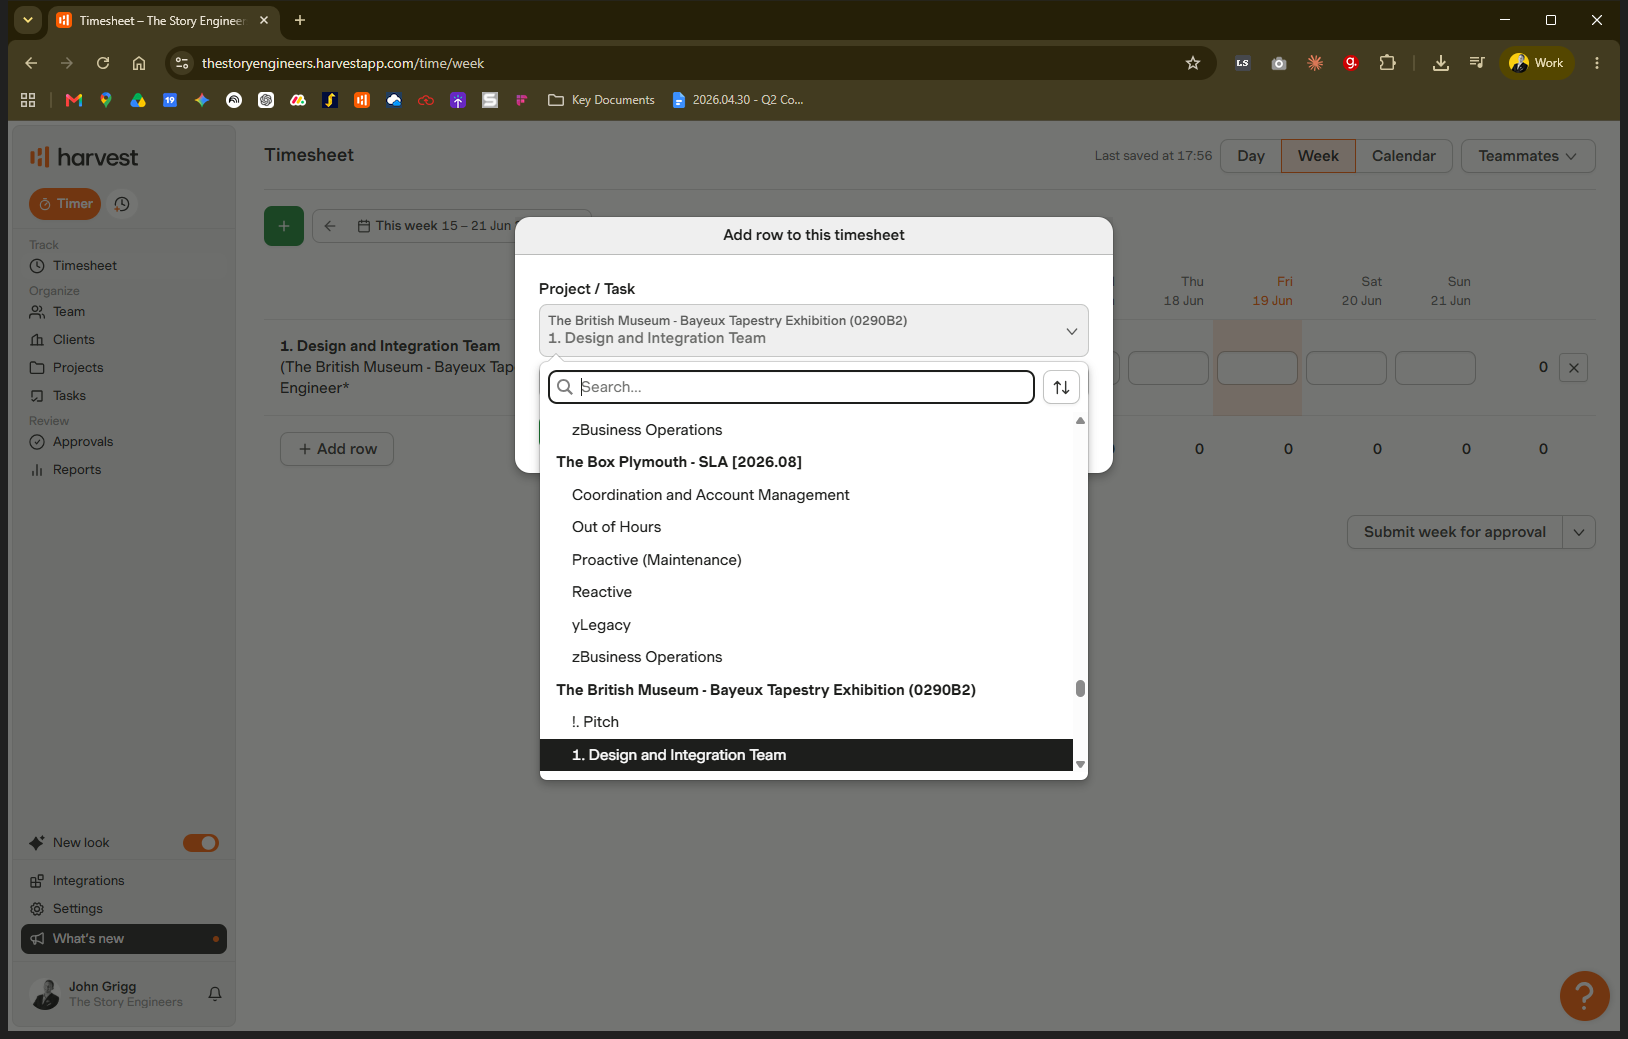
Task: Open the Harvest orange bookmark icon
Action: point(362,100)
